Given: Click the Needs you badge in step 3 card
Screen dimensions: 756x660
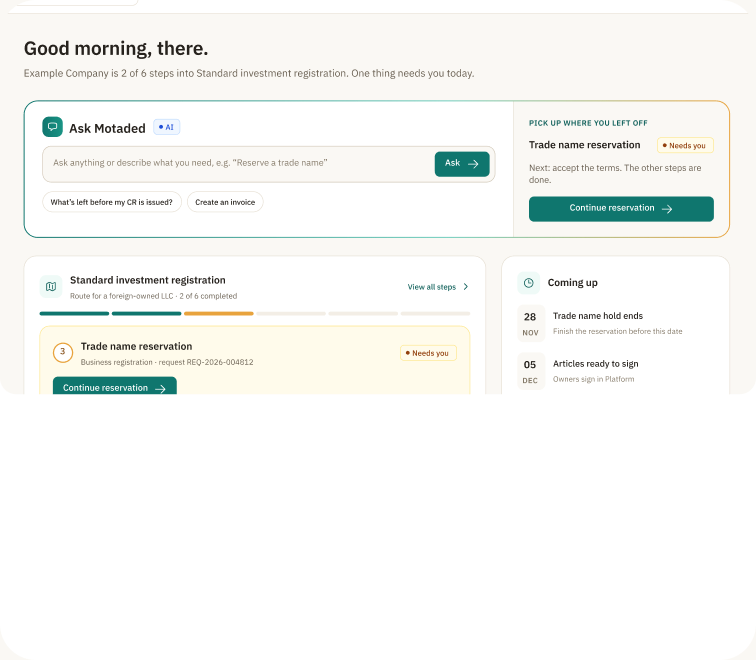Looking at the screenshot, I should pyautogui.click(x=428, y=353).
